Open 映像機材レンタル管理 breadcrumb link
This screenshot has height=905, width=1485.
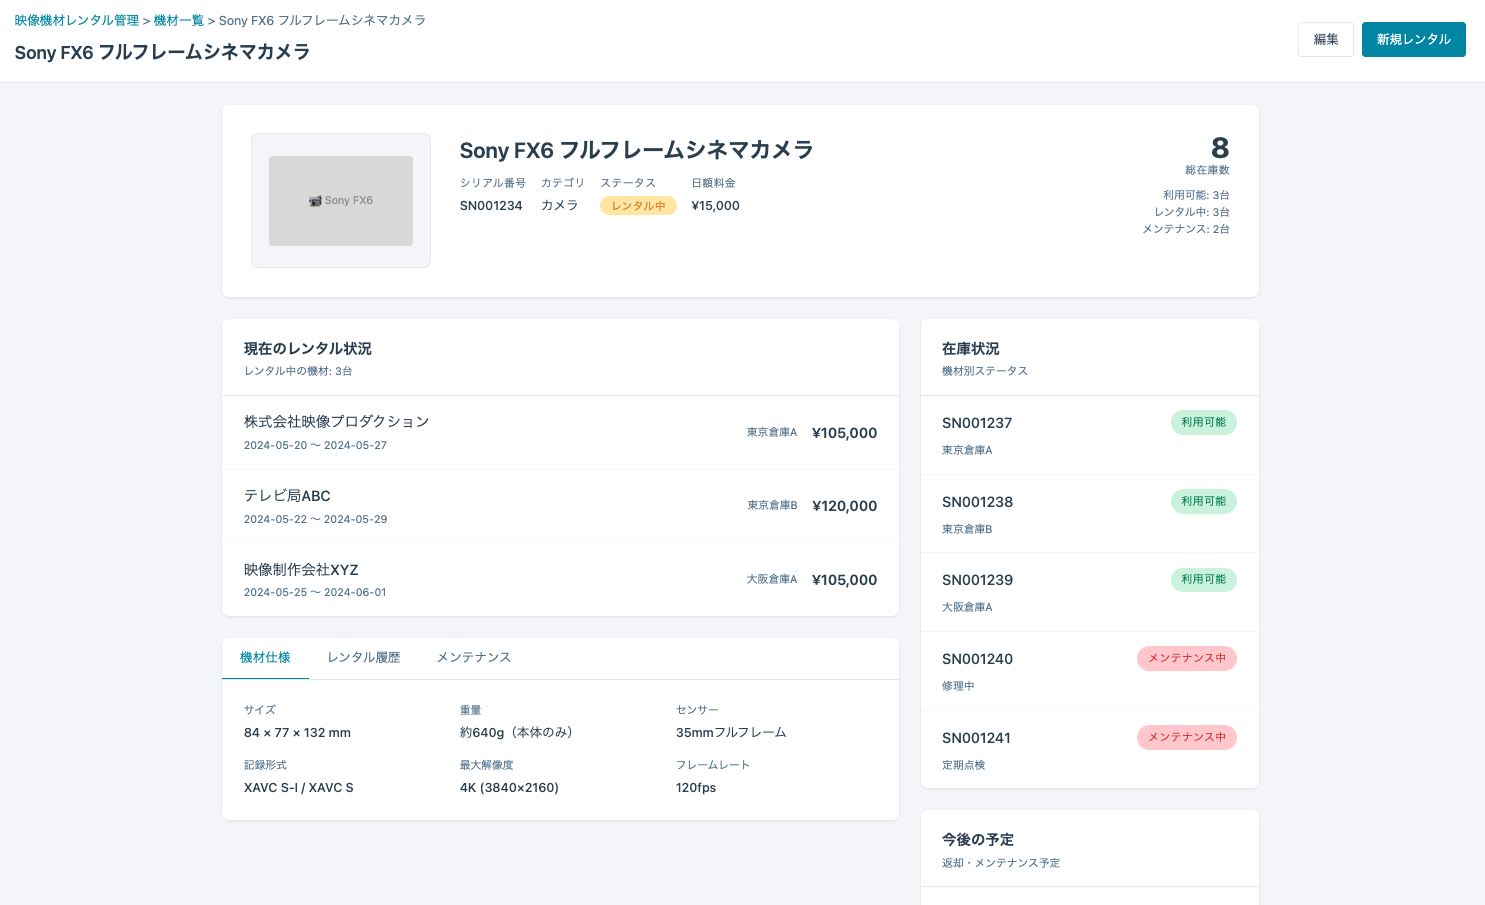tap(77, 20)
